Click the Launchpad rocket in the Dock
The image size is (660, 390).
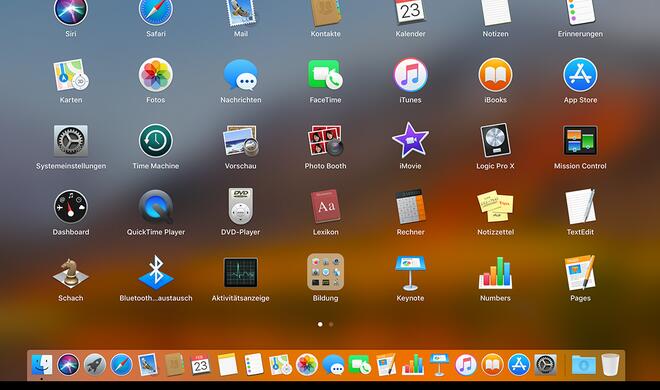[x=95, y=364]
